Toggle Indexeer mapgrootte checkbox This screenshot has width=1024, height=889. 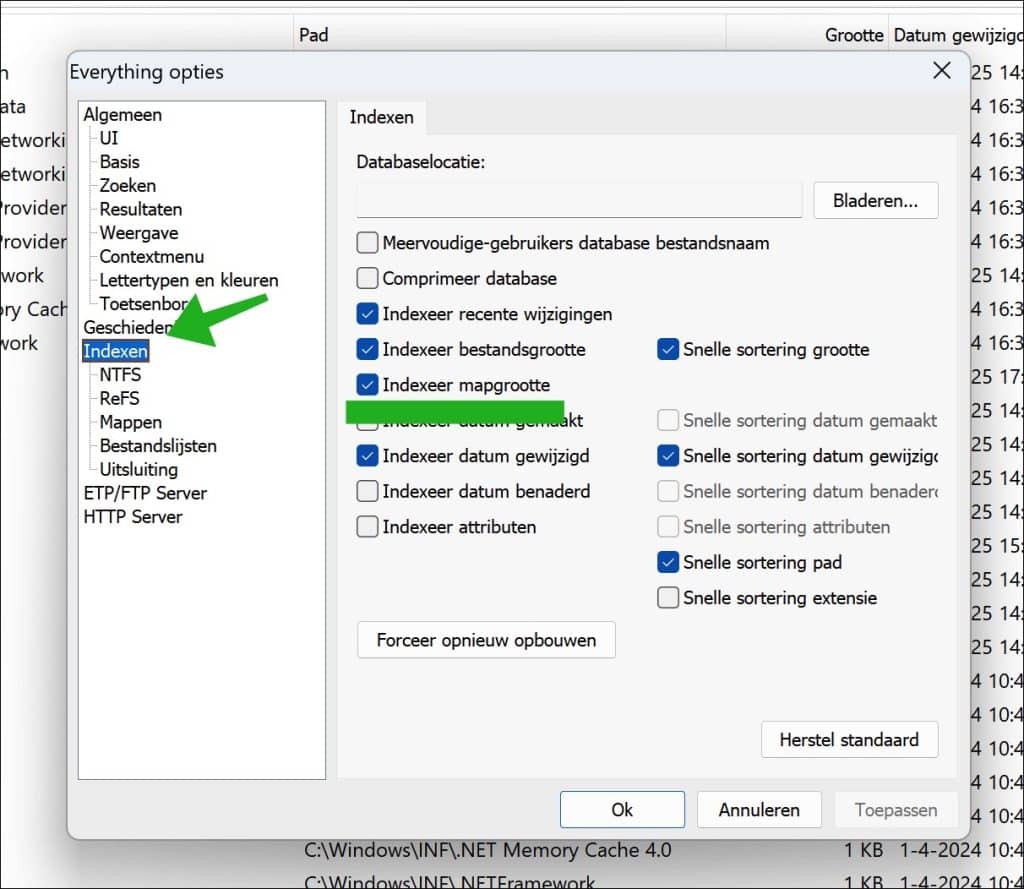click(367, 385)
